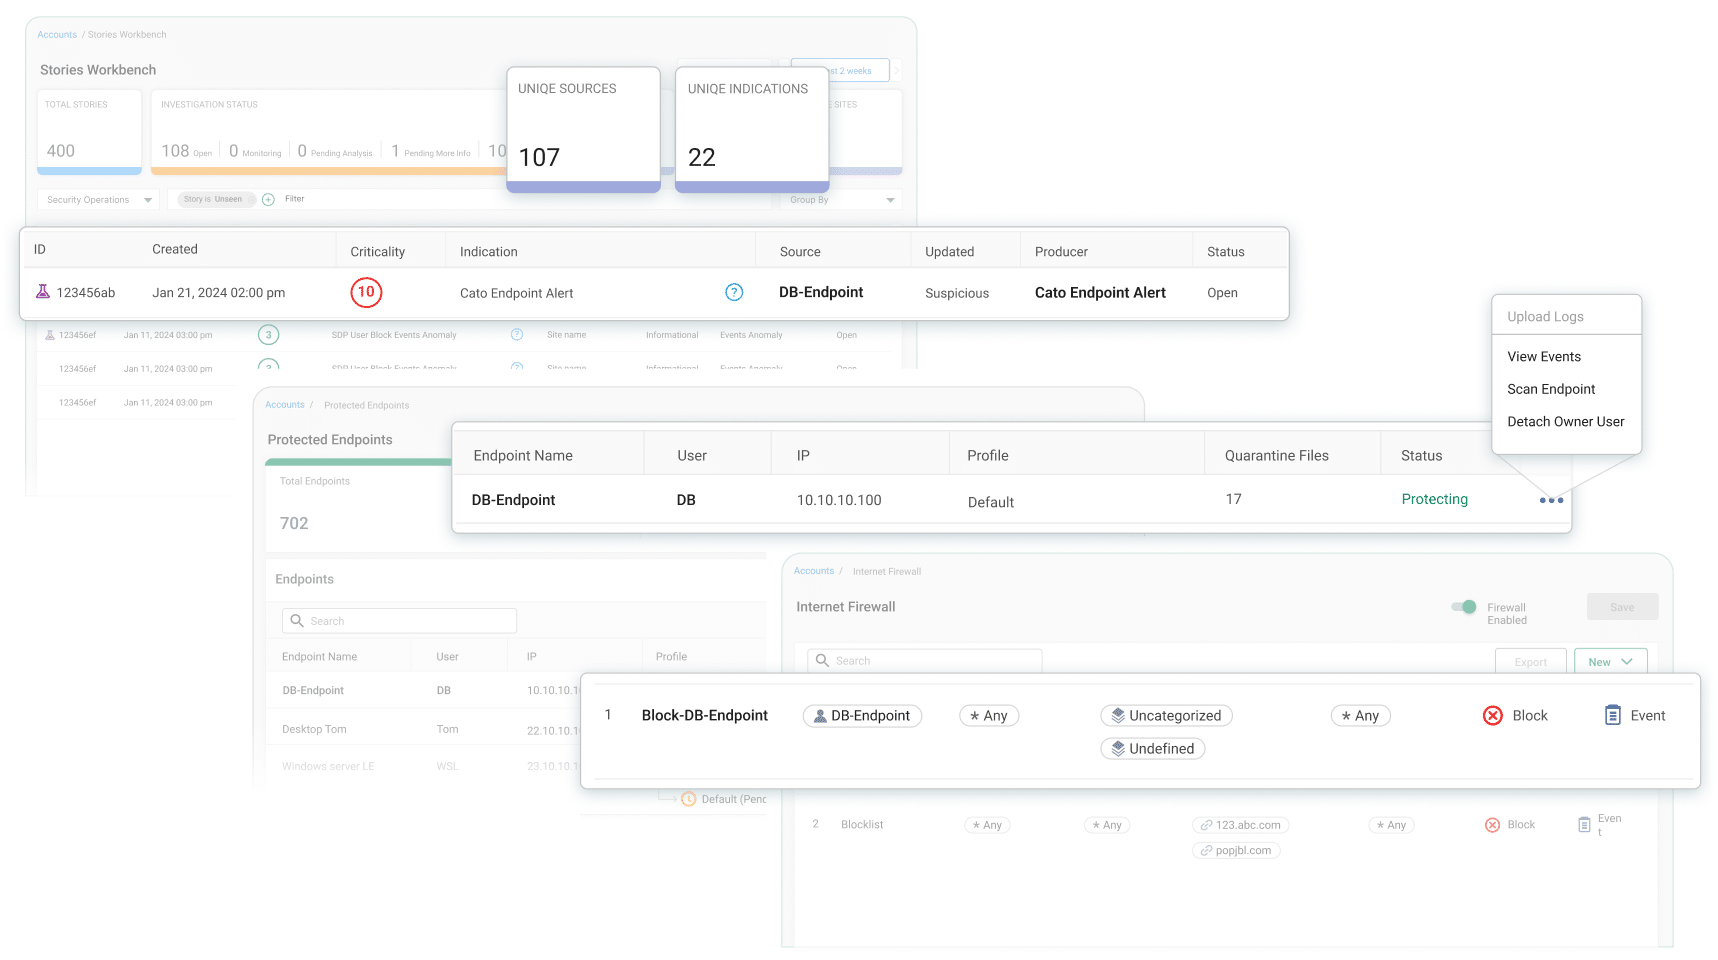This screenshot has width=1718, height=960.
Task: Click the Quarantine Files column header
Action: coord(1277,455)
